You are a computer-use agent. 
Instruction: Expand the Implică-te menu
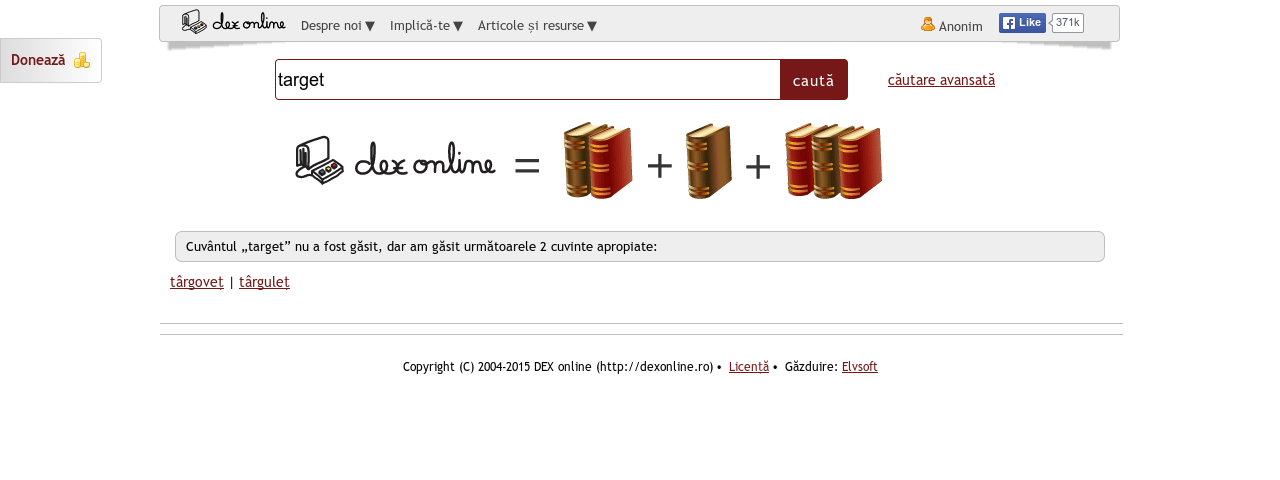[426, 26]
